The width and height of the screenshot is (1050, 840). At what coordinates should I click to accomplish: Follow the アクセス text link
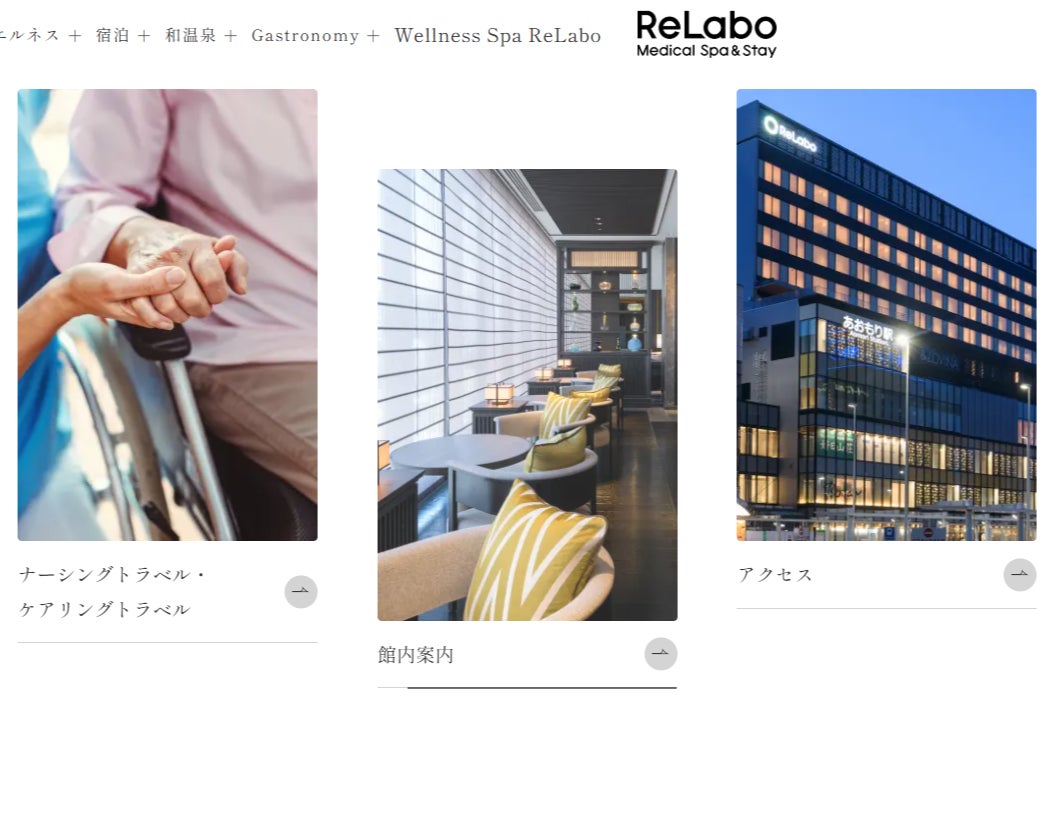775,575
